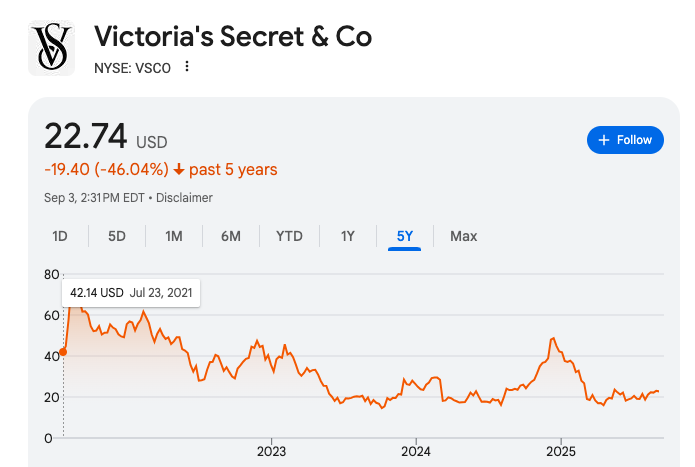Choose the 1Y time range
Image resolution: width=695 pixels, height=467 pixels.
[x=348, y=236]
